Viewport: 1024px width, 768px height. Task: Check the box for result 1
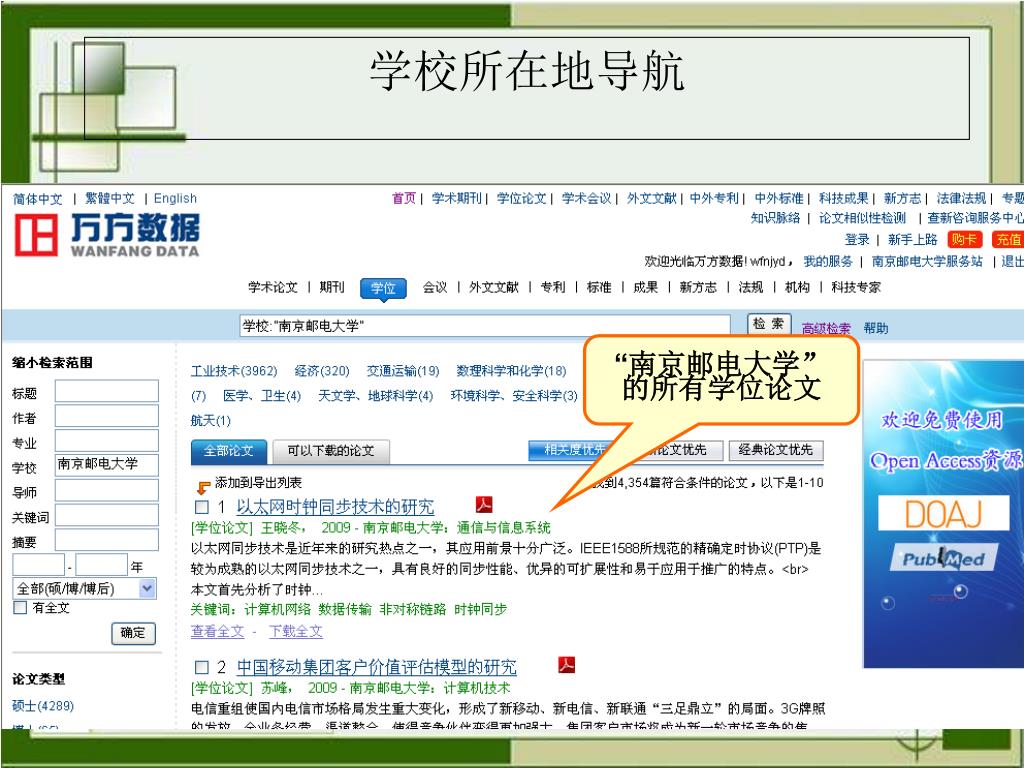(202, 507)
